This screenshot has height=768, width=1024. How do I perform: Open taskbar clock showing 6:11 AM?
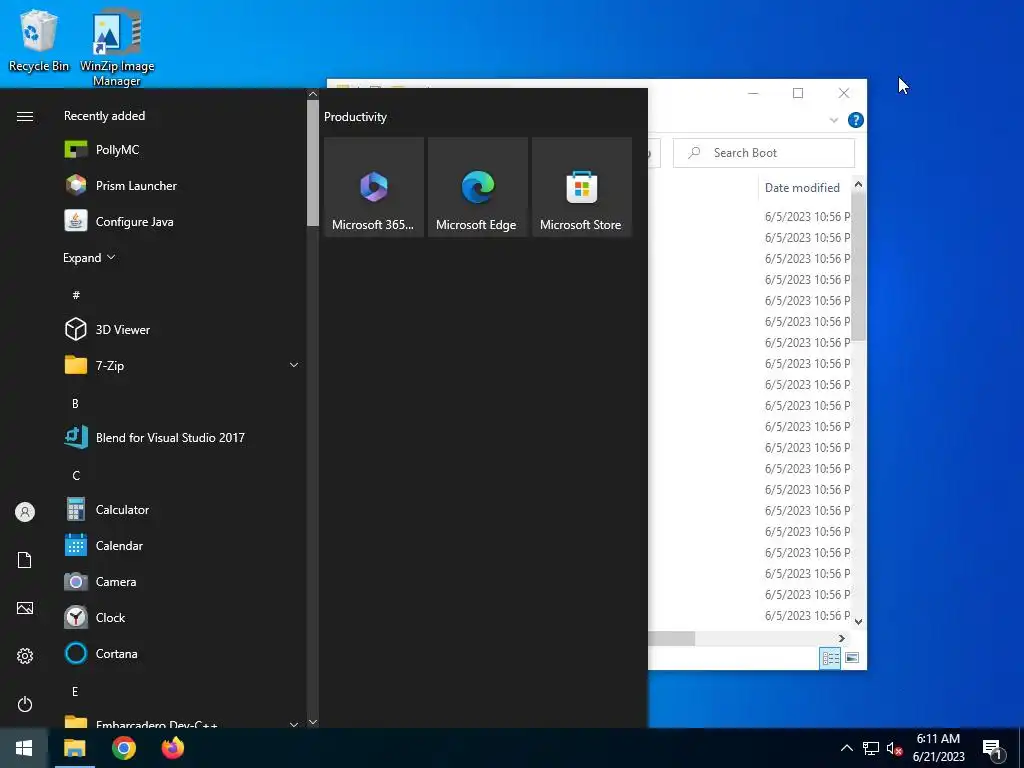pyautogui.click(x=938, y=748)
